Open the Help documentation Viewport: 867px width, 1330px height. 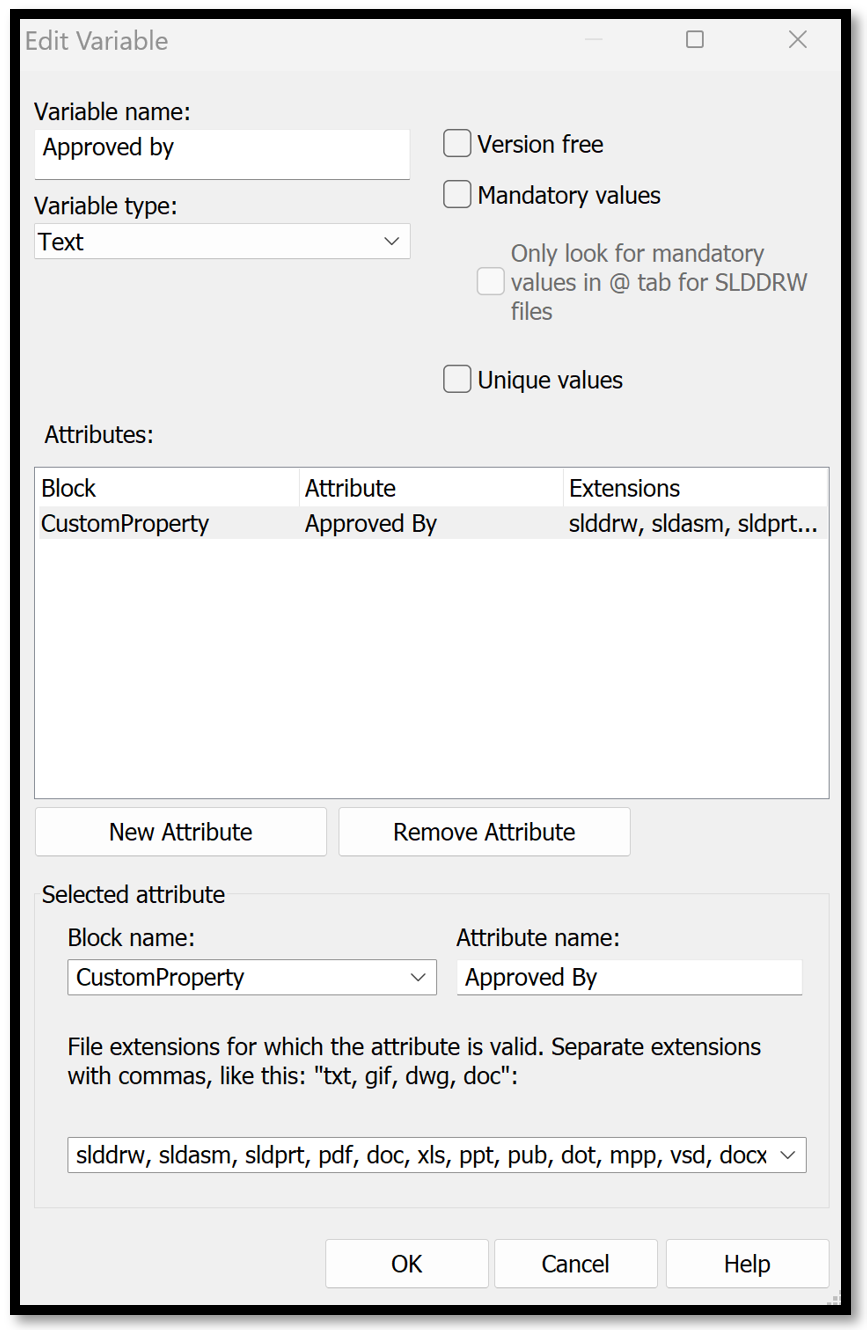tap(746, 1263)
